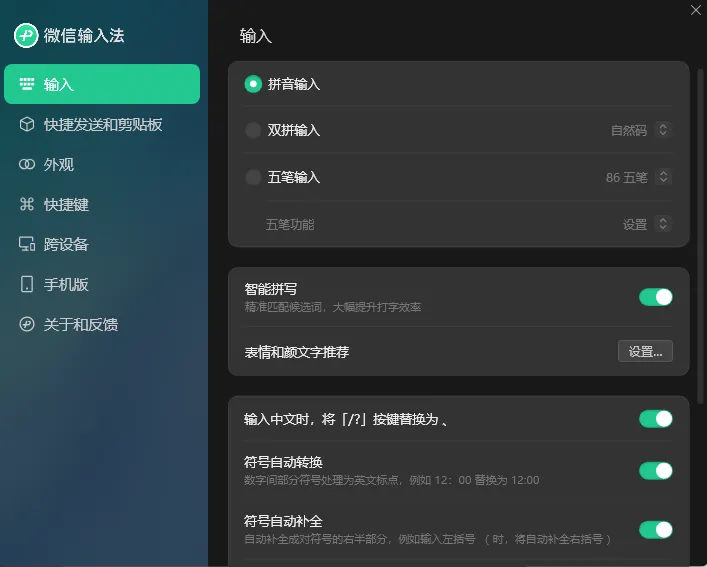Image resolution: width=707 pixels, height=567 pixels.
Task: Click the command-symbol icon for 快捷键
Action: point(27,204)
